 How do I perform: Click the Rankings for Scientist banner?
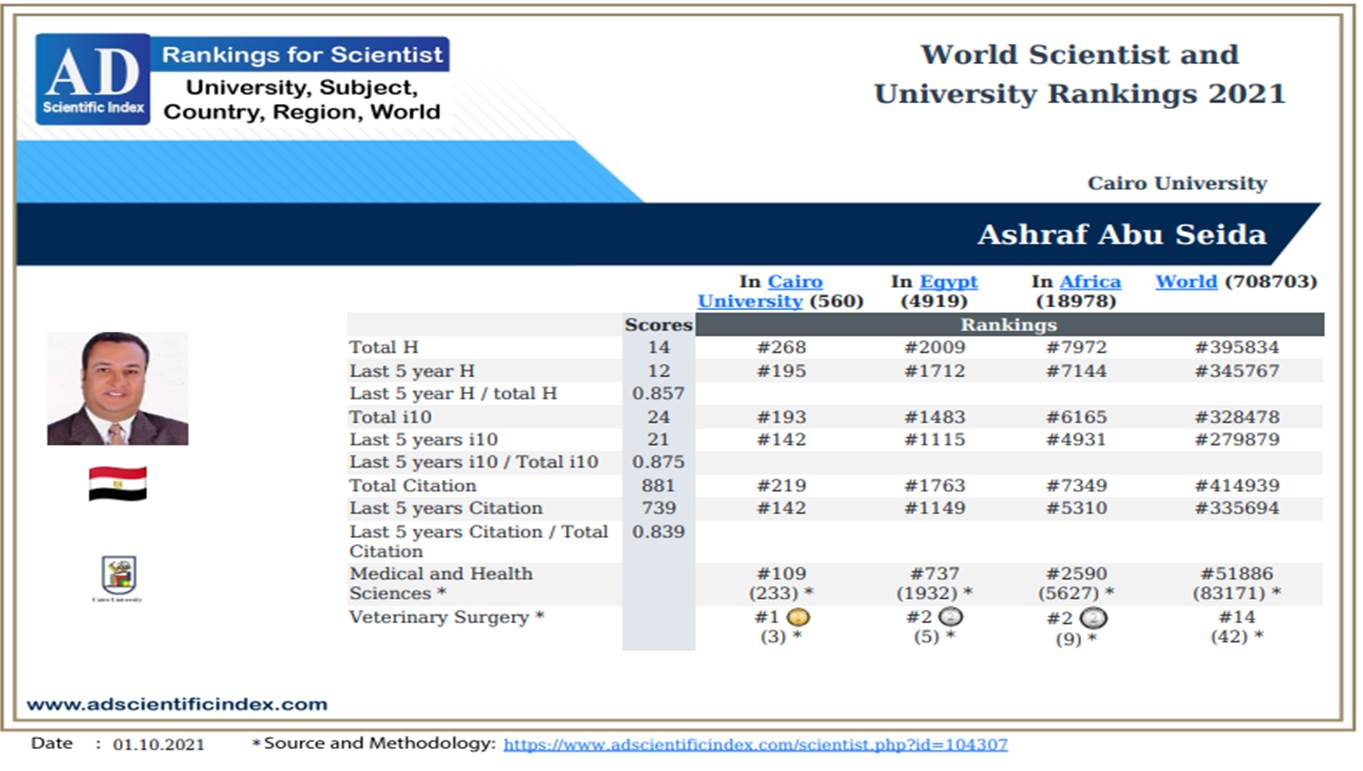302,54
